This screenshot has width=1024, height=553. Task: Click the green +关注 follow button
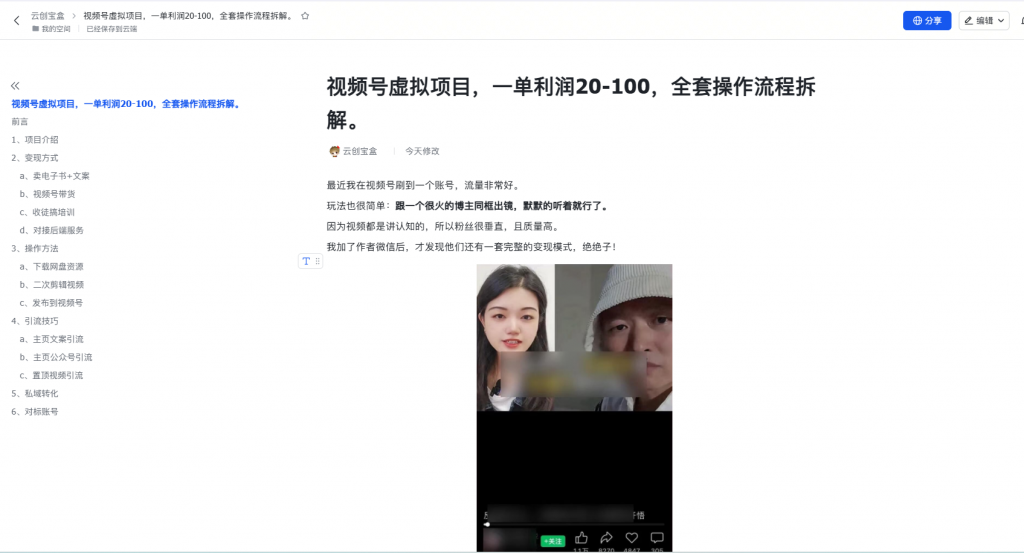click(552, 541)
